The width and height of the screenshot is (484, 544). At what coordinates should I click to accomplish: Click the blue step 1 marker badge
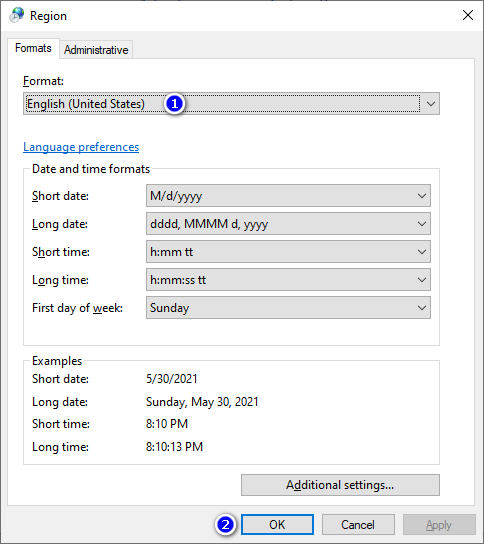(175, 103)
